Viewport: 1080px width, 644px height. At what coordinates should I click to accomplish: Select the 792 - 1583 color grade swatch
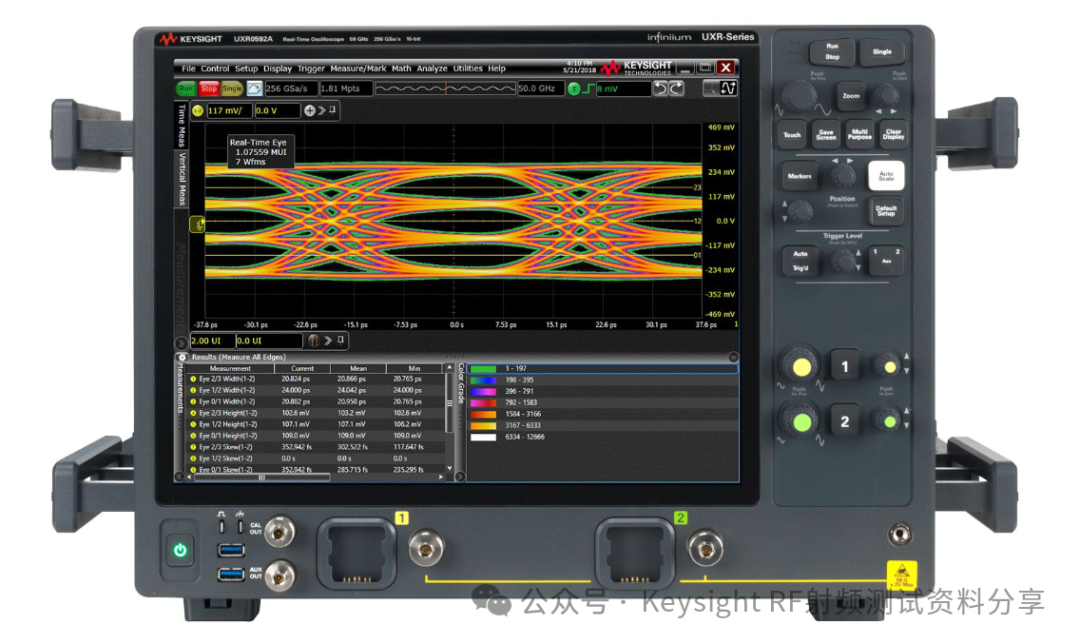(483, 403)
